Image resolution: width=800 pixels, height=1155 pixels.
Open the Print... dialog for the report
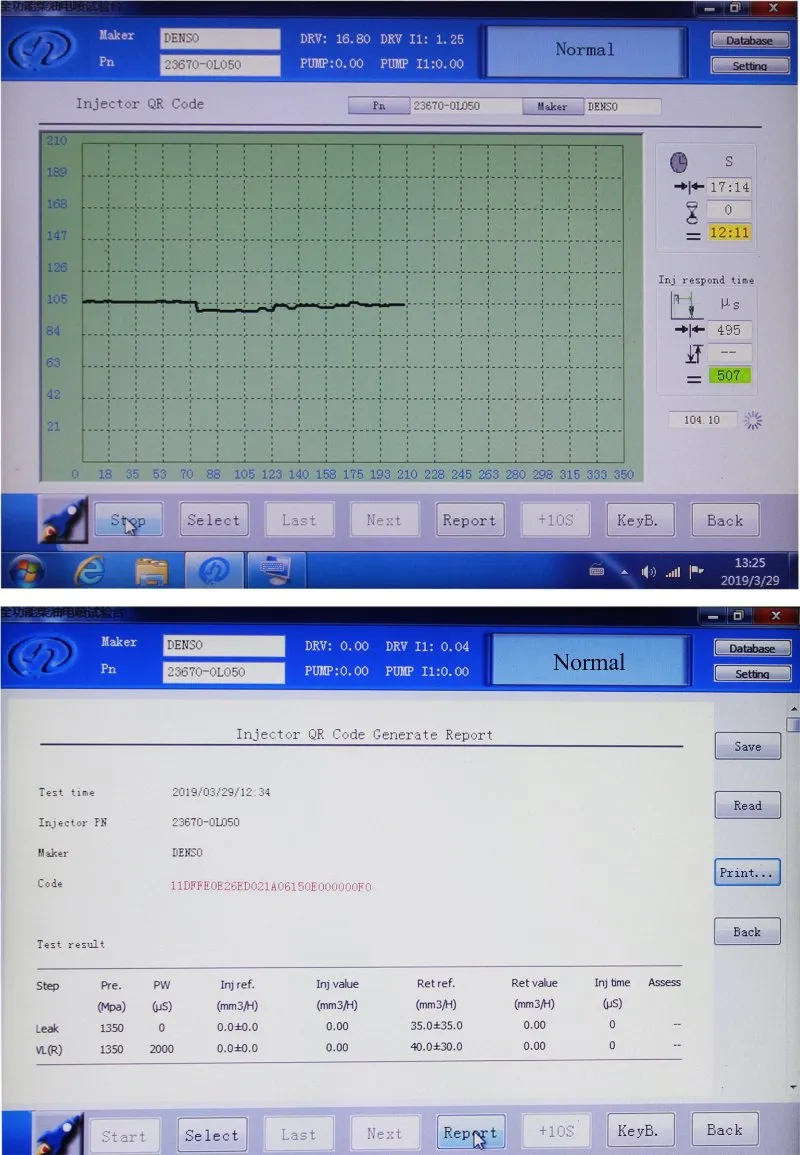pos(747,873)
